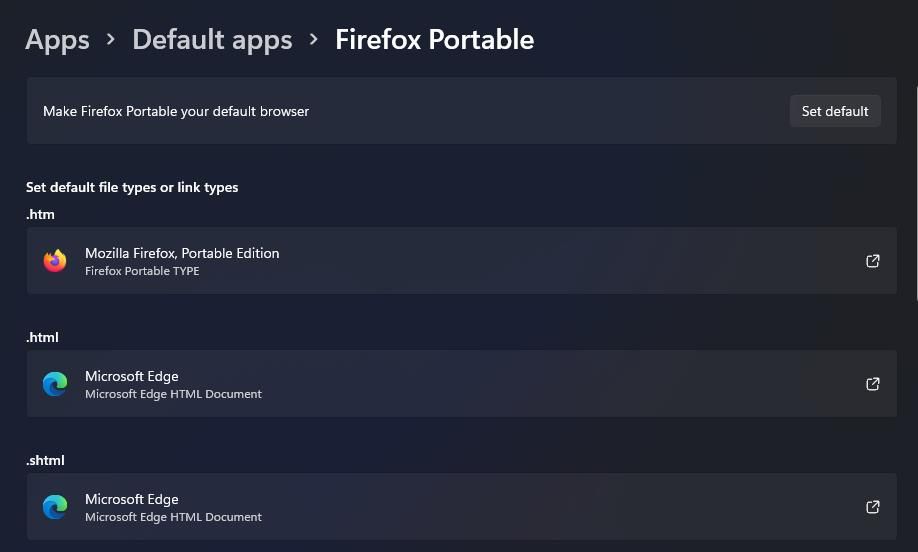The image size is (918, 552).
Task: Select the Mozilla Firefox, Portable Edition entry
Action: (182, 253)
